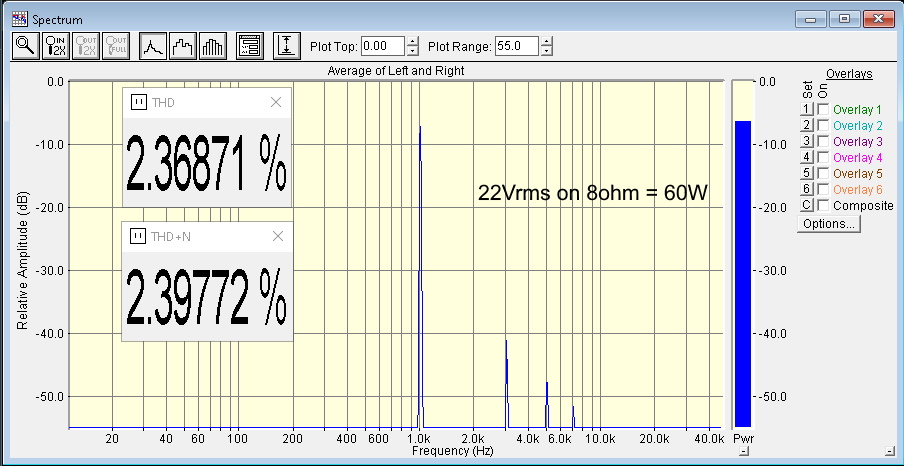Click the Zoom In 2X icon
The width and height of the screenshot is (904, 466).
pos(57,46)
